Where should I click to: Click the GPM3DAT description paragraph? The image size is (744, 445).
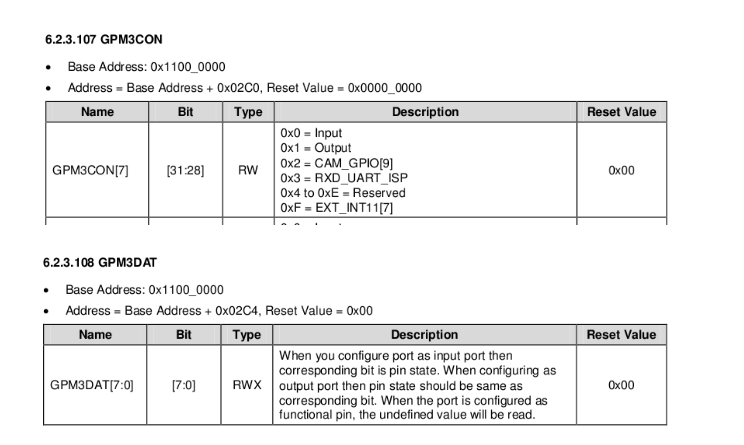(x=416, y=385)
